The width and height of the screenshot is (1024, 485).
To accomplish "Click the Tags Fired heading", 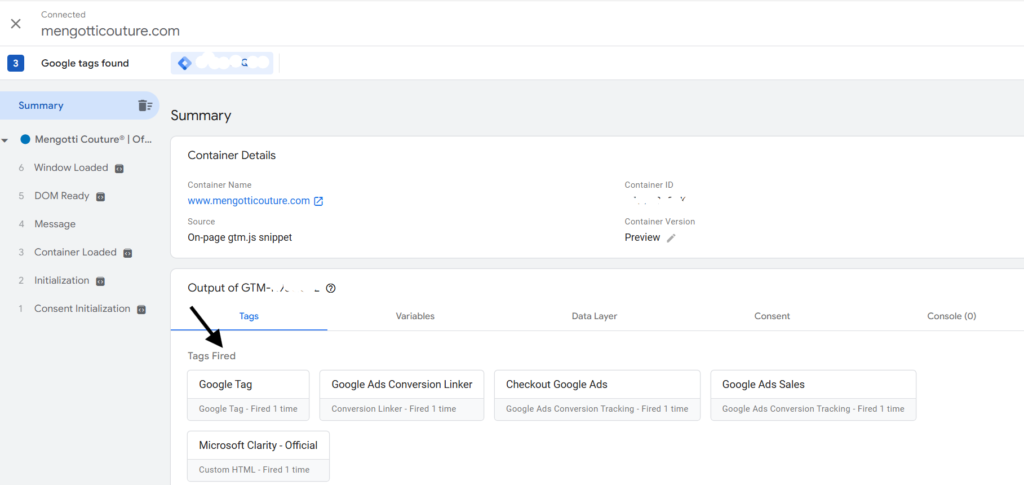I will pos(212,356).
